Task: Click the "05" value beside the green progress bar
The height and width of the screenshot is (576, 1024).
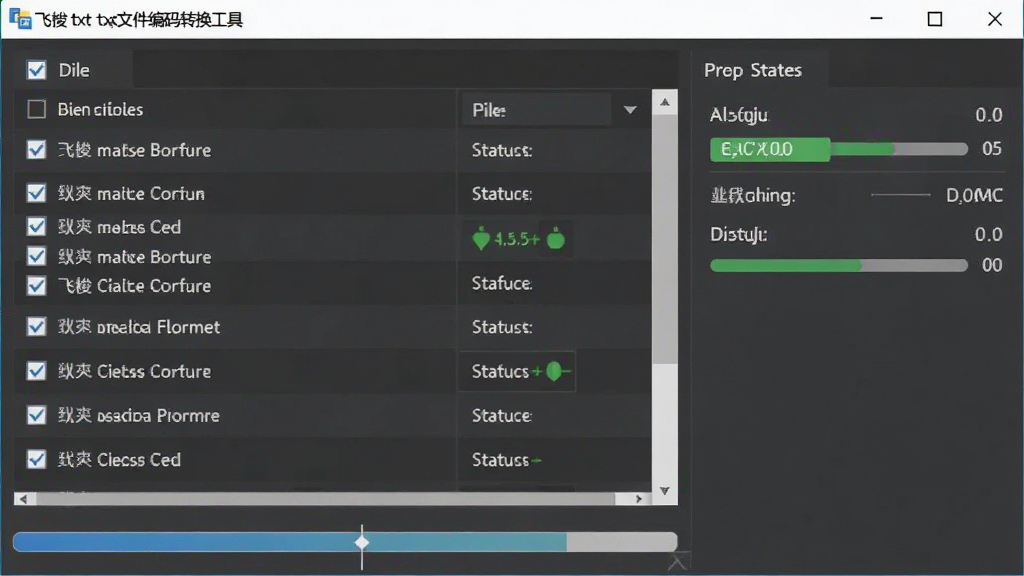Action: 992,148
